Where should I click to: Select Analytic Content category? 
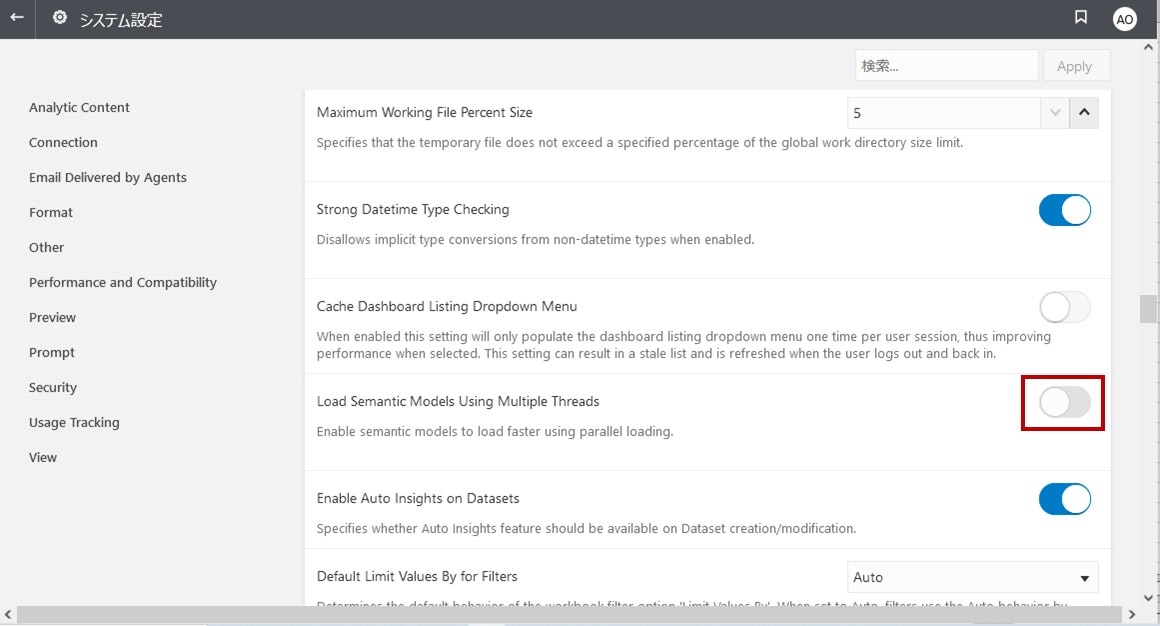(79, 108)
